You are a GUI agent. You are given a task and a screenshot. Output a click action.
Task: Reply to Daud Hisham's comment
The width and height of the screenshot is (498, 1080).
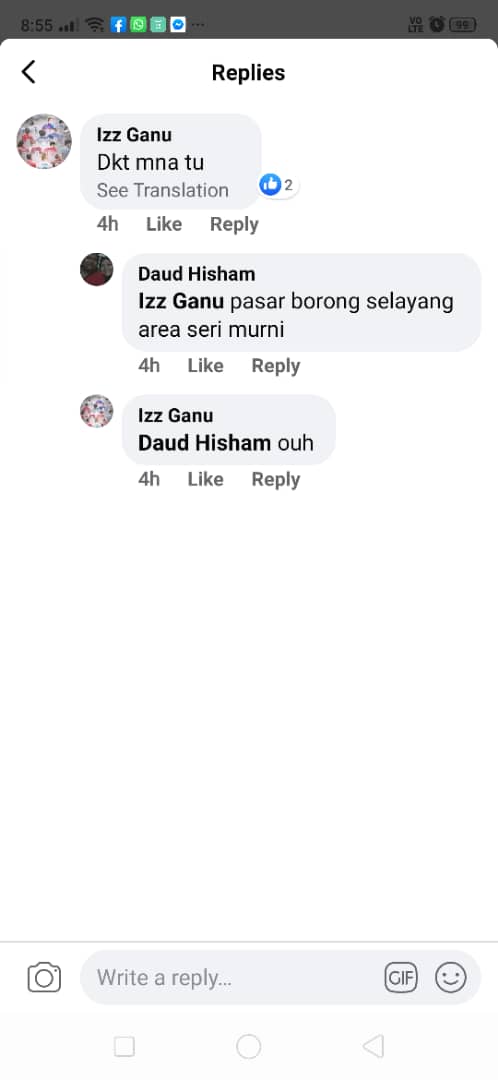(276, 366)
